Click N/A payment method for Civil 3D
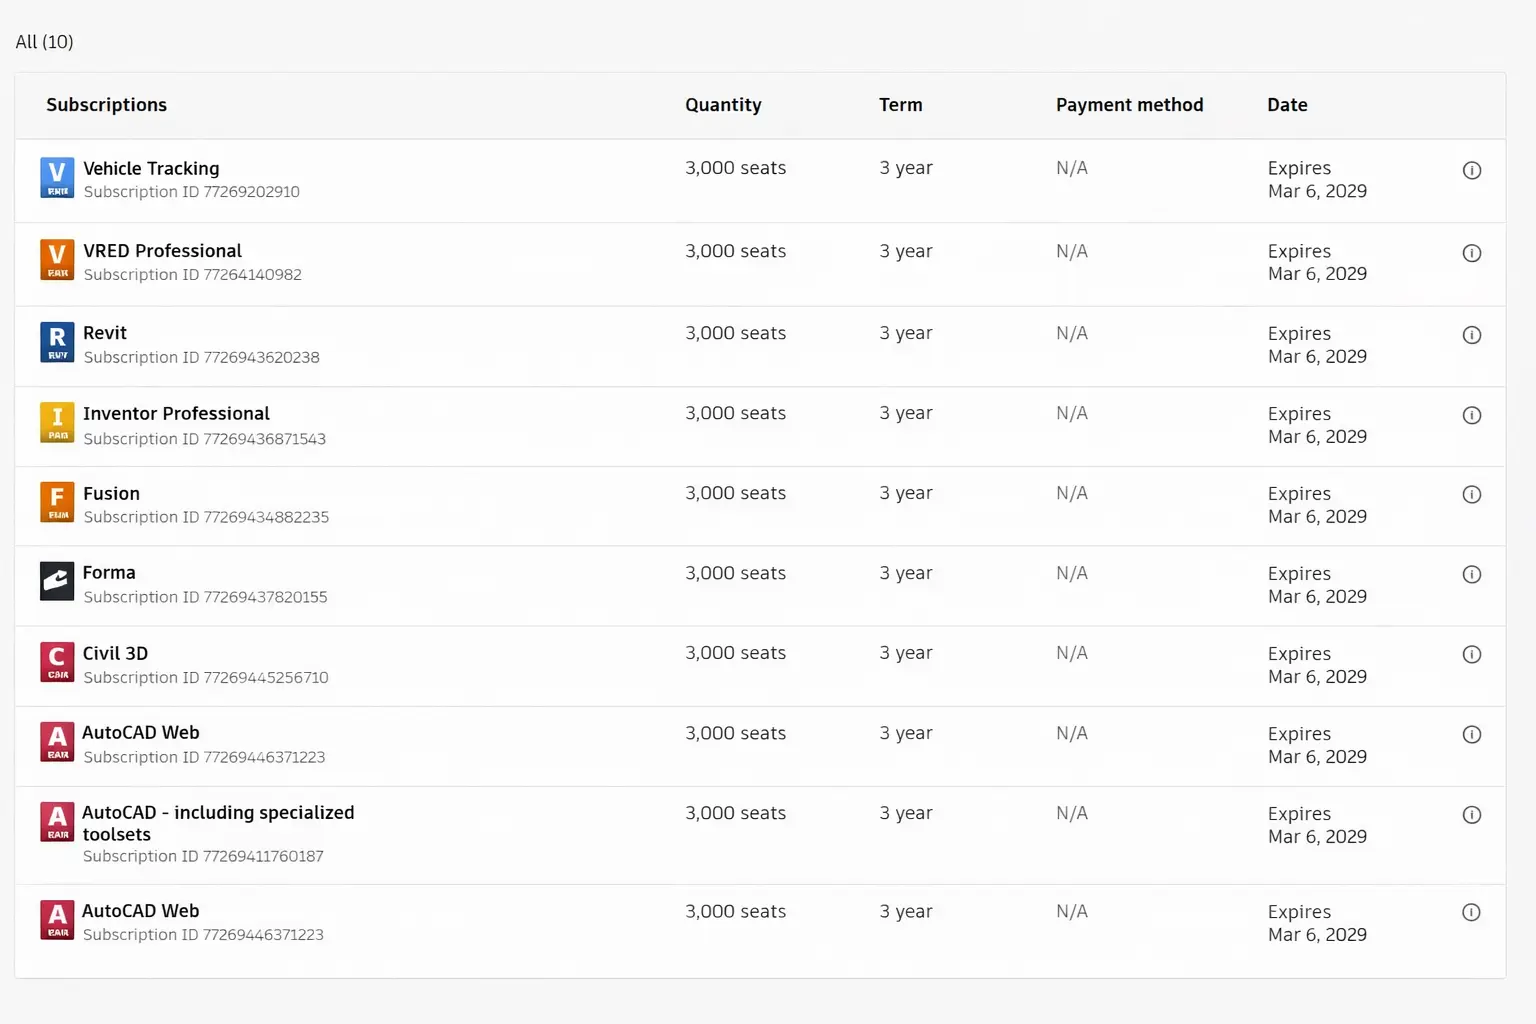 click(1072, 653)
